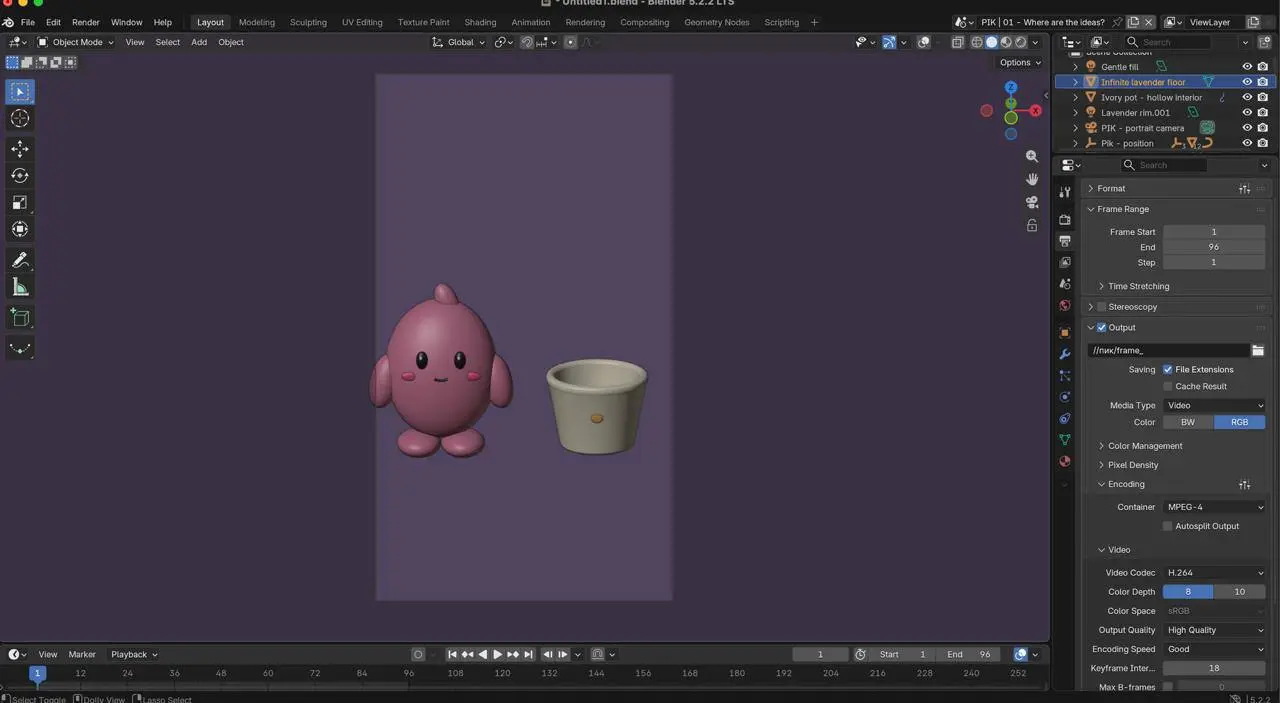
Task: Click the pan hand viewport gizmo
Action: click(x=1032, y=179)
